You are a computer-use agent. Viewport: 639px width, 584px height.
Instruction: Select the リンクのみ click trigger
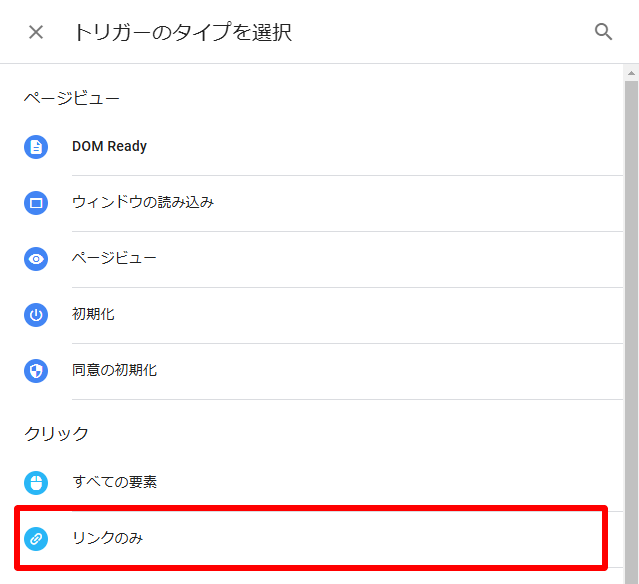pos(311,539)
